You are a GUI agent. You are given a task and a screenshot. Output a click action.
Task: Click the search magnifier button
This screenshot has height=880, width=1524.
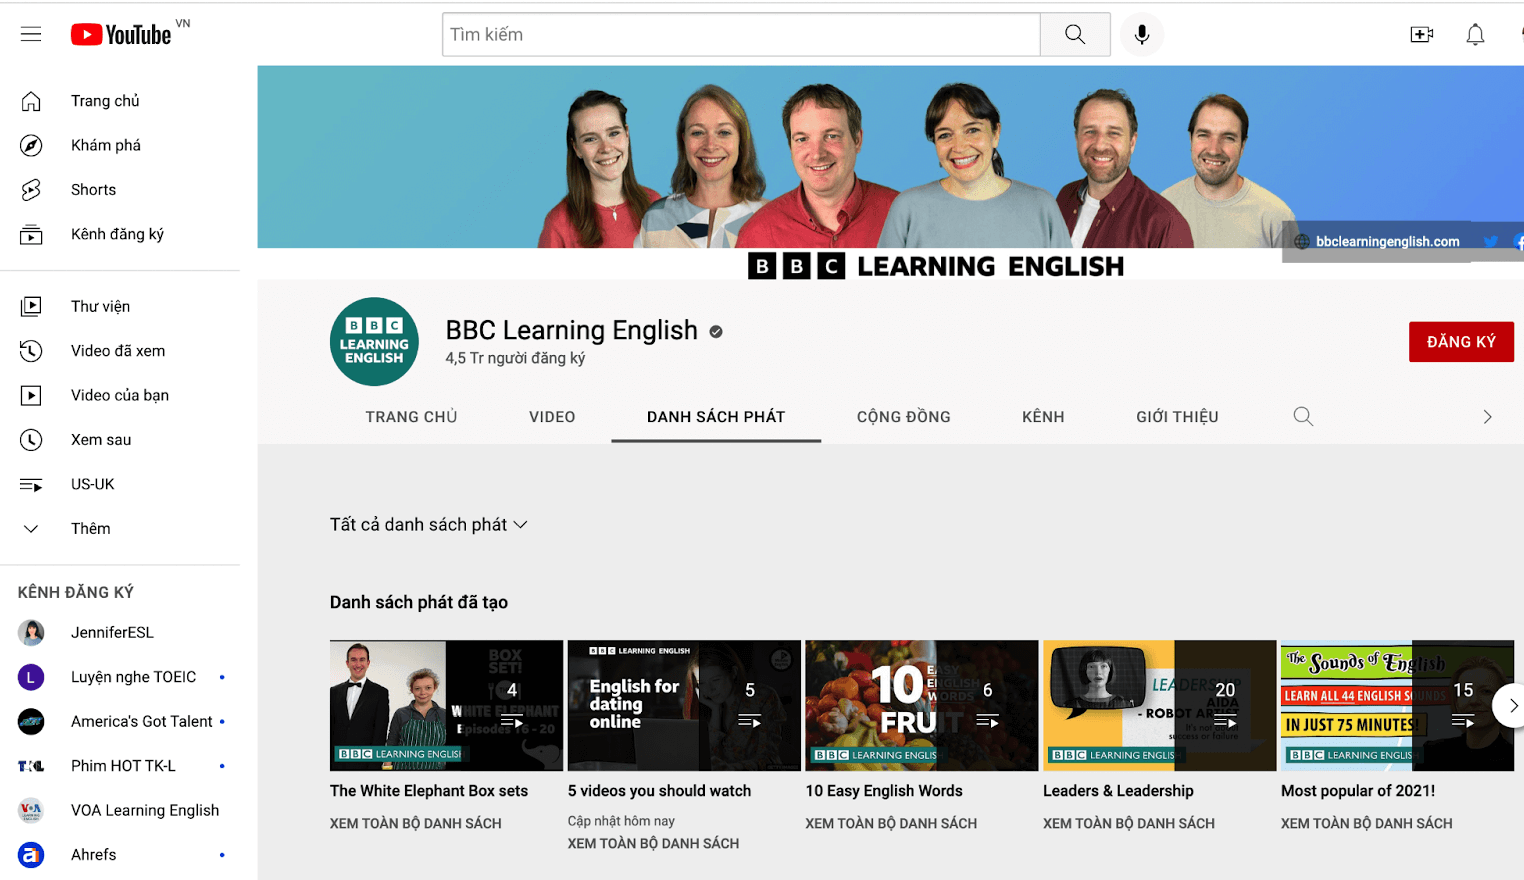1075,35
